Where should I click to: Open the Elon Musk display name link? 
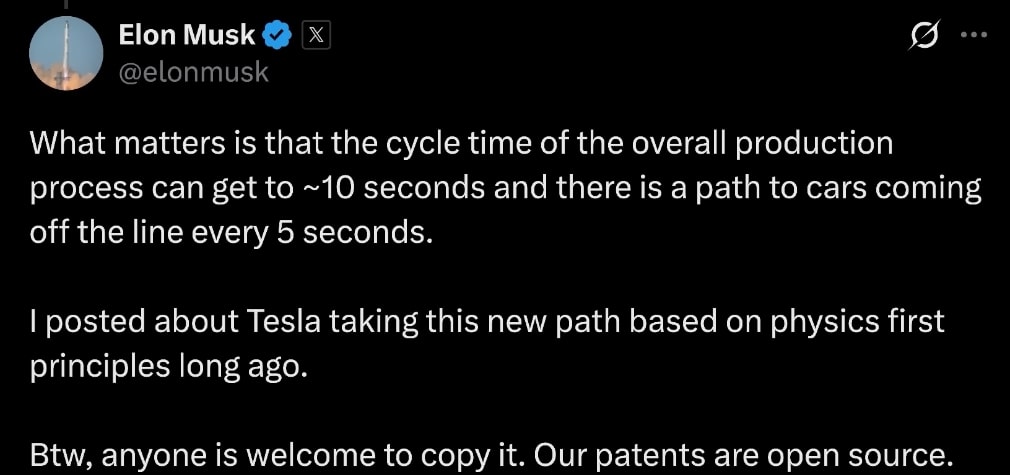point(187,37)
